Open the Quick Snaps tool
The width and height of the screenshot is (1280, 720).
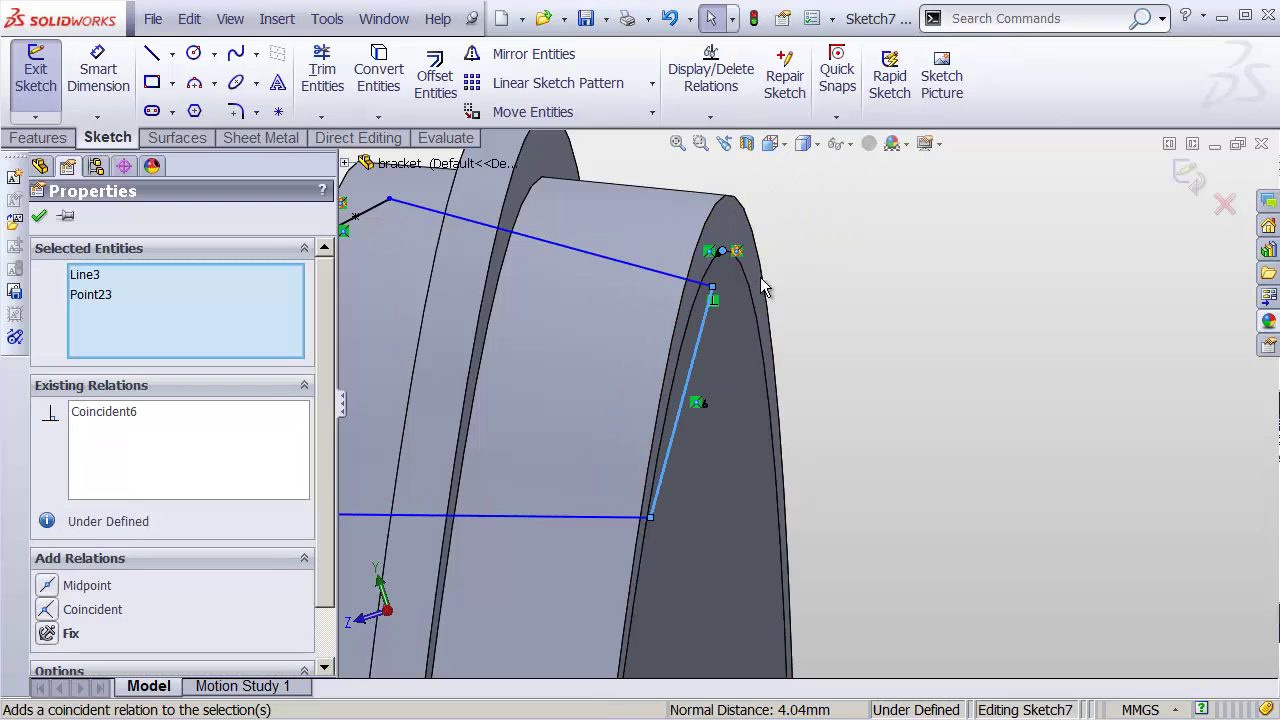coord(837,69)
